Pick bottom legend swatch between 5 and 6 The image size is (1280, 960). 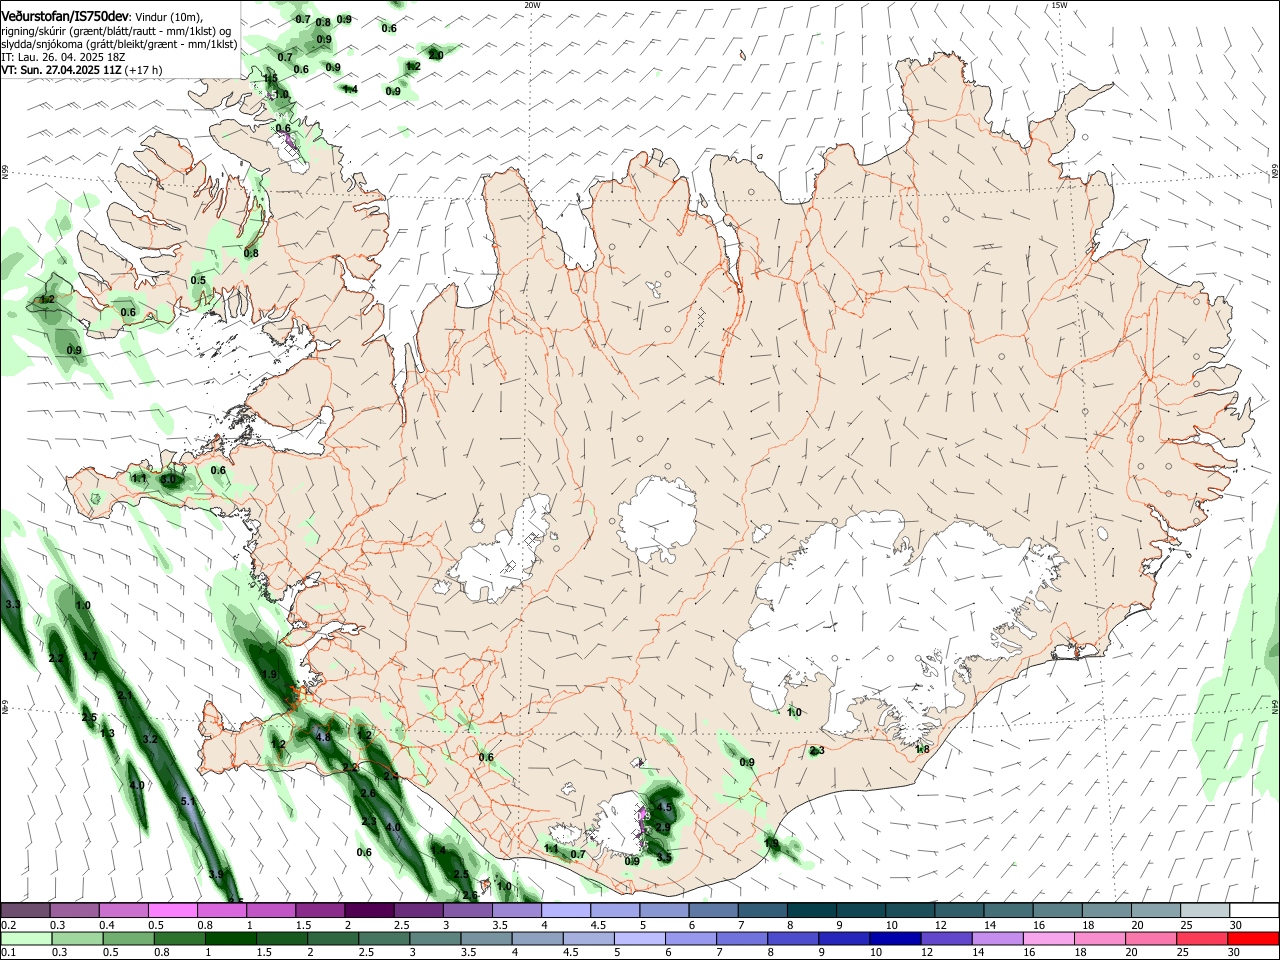coord(638,939)
